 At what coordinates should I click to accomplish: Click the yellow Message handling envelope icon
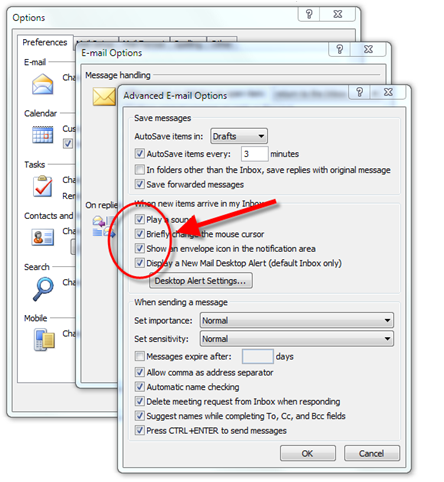(x=104, y=97)
